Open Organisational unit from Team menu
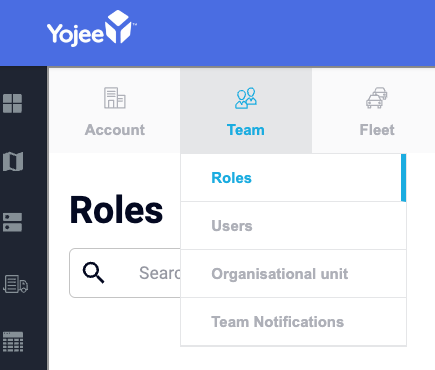 (x=293, y=274)
